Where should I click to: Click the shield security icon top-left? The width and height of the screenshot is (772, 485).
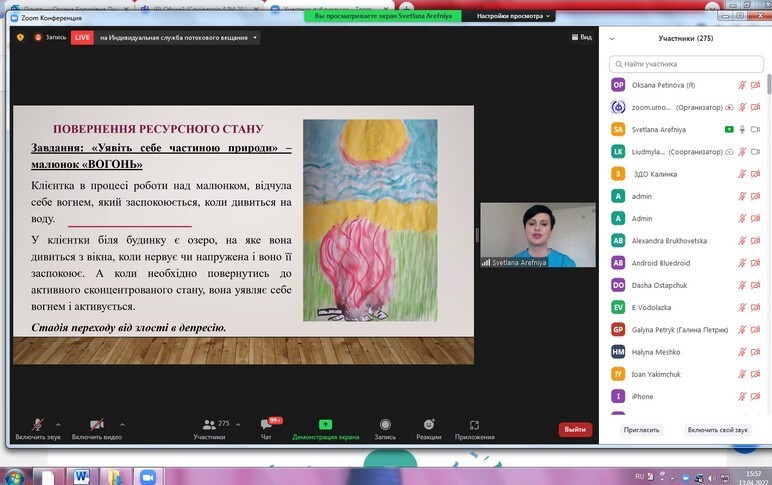click(19, 37)
